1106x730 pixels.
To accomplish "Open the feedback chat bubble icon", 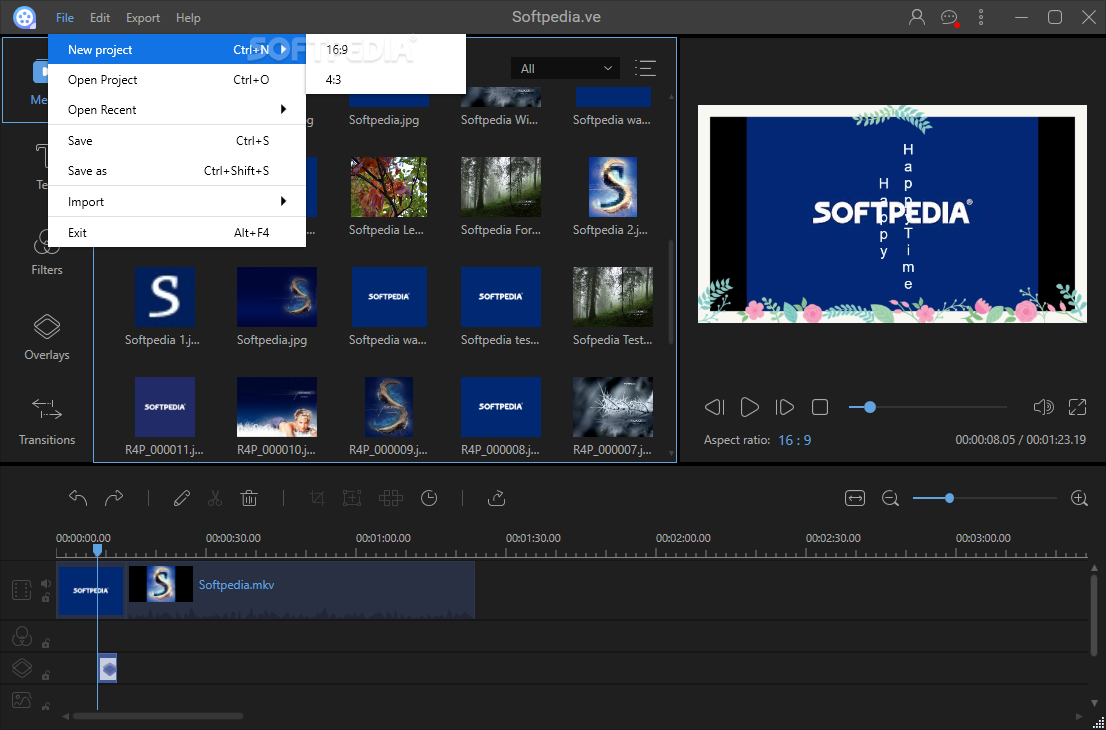I will click(949, 18).
